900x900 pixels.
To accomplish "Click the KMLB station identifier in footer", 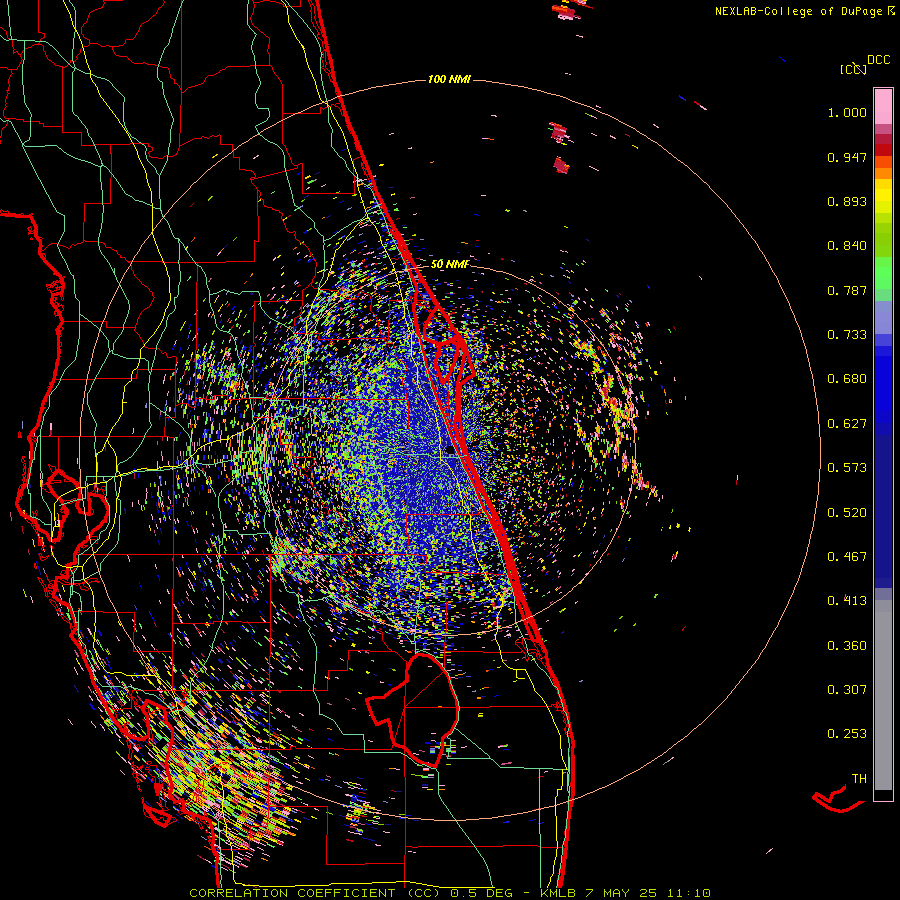I will click(560, 893).
